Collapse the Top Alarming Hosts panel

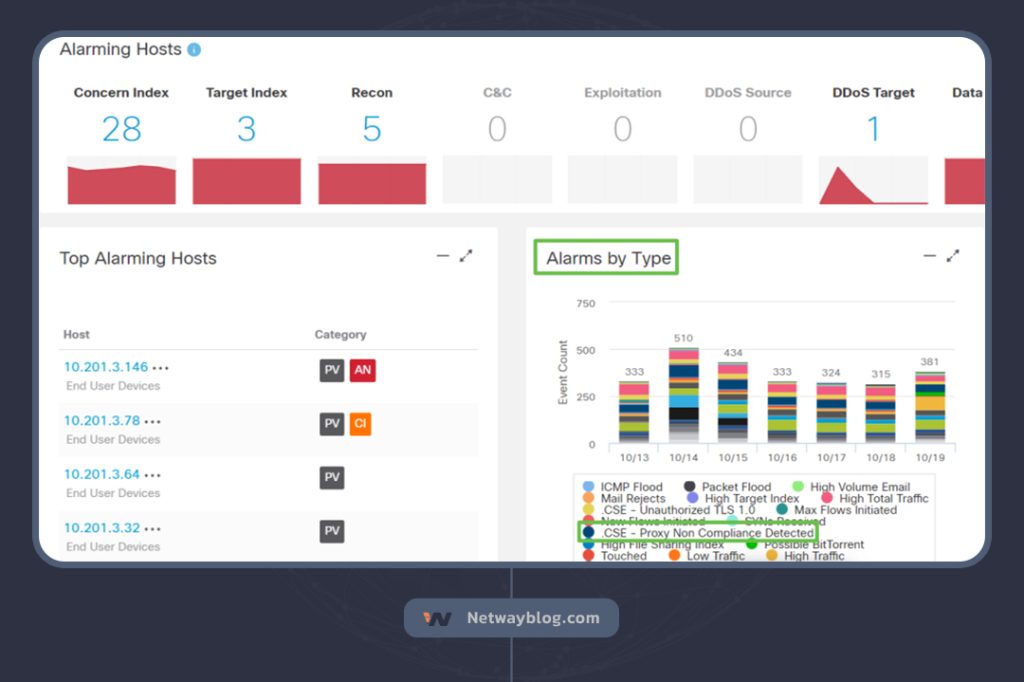pos(443,256)
